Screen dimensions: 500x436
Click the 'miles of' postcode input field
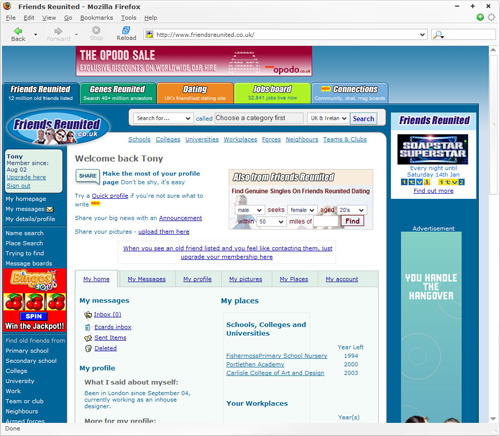326,221
